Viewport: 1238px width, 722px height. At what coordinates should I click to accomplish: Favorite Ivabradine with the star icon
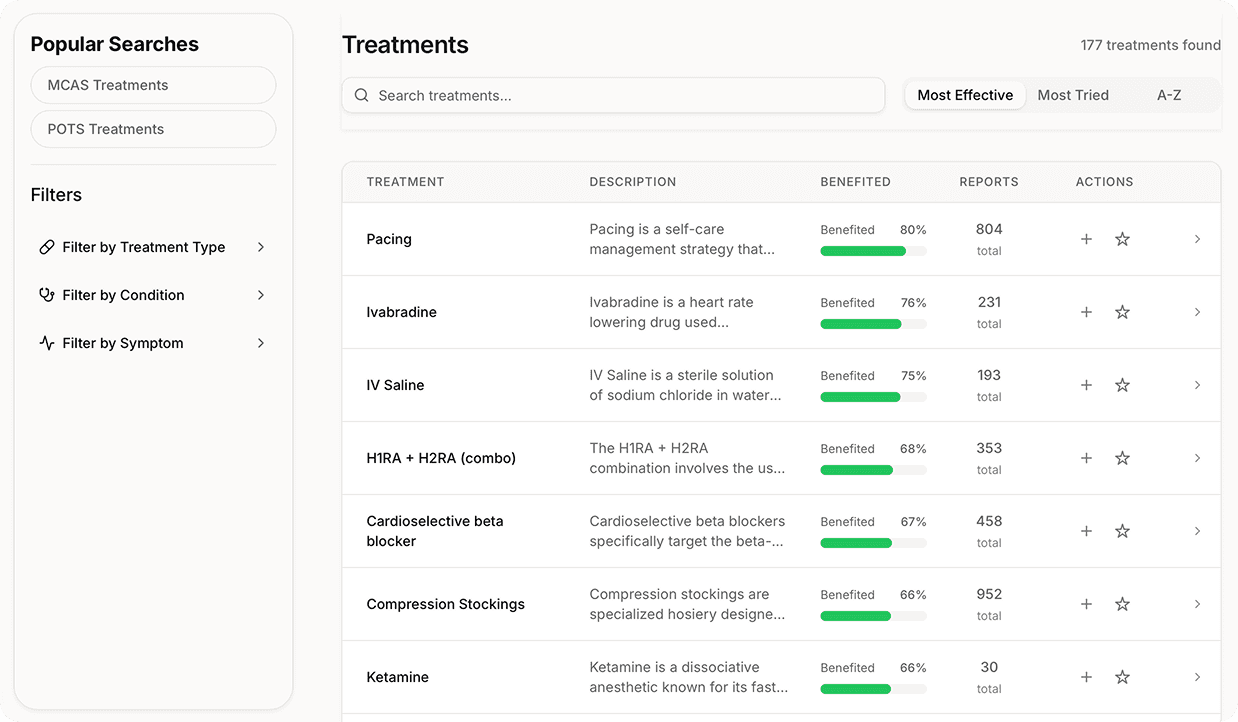(1122, 312)
